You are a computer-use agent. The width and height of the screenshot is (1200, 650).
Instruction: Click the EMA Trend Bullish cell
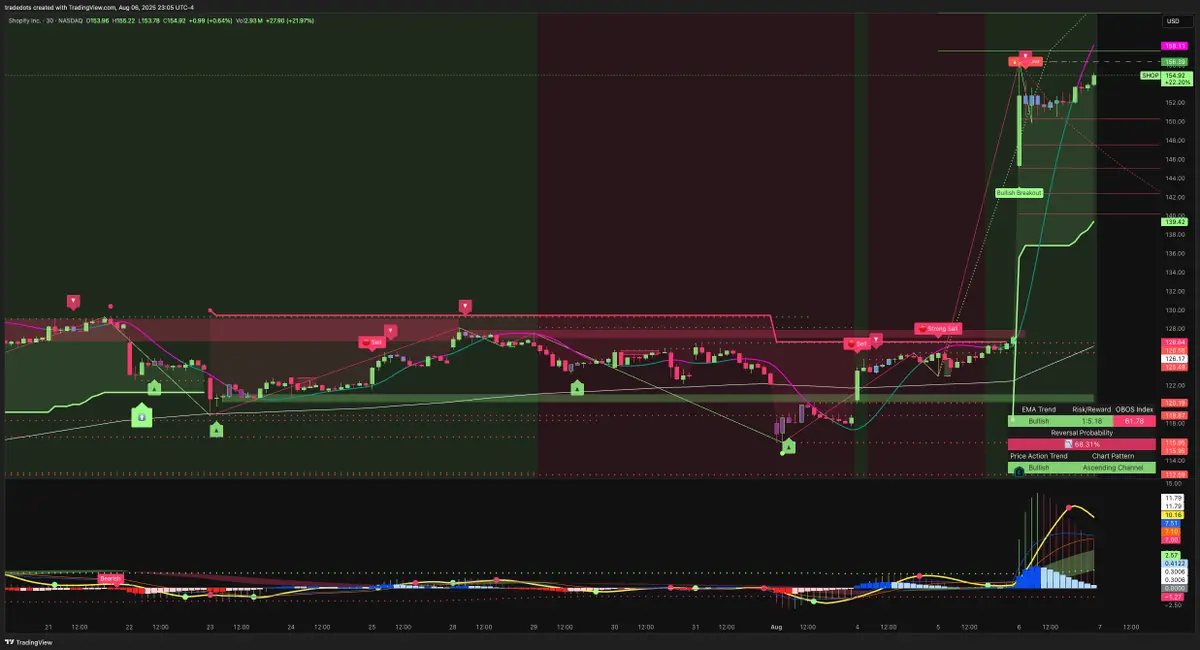pyautogui.click(x=1039, y=421)
